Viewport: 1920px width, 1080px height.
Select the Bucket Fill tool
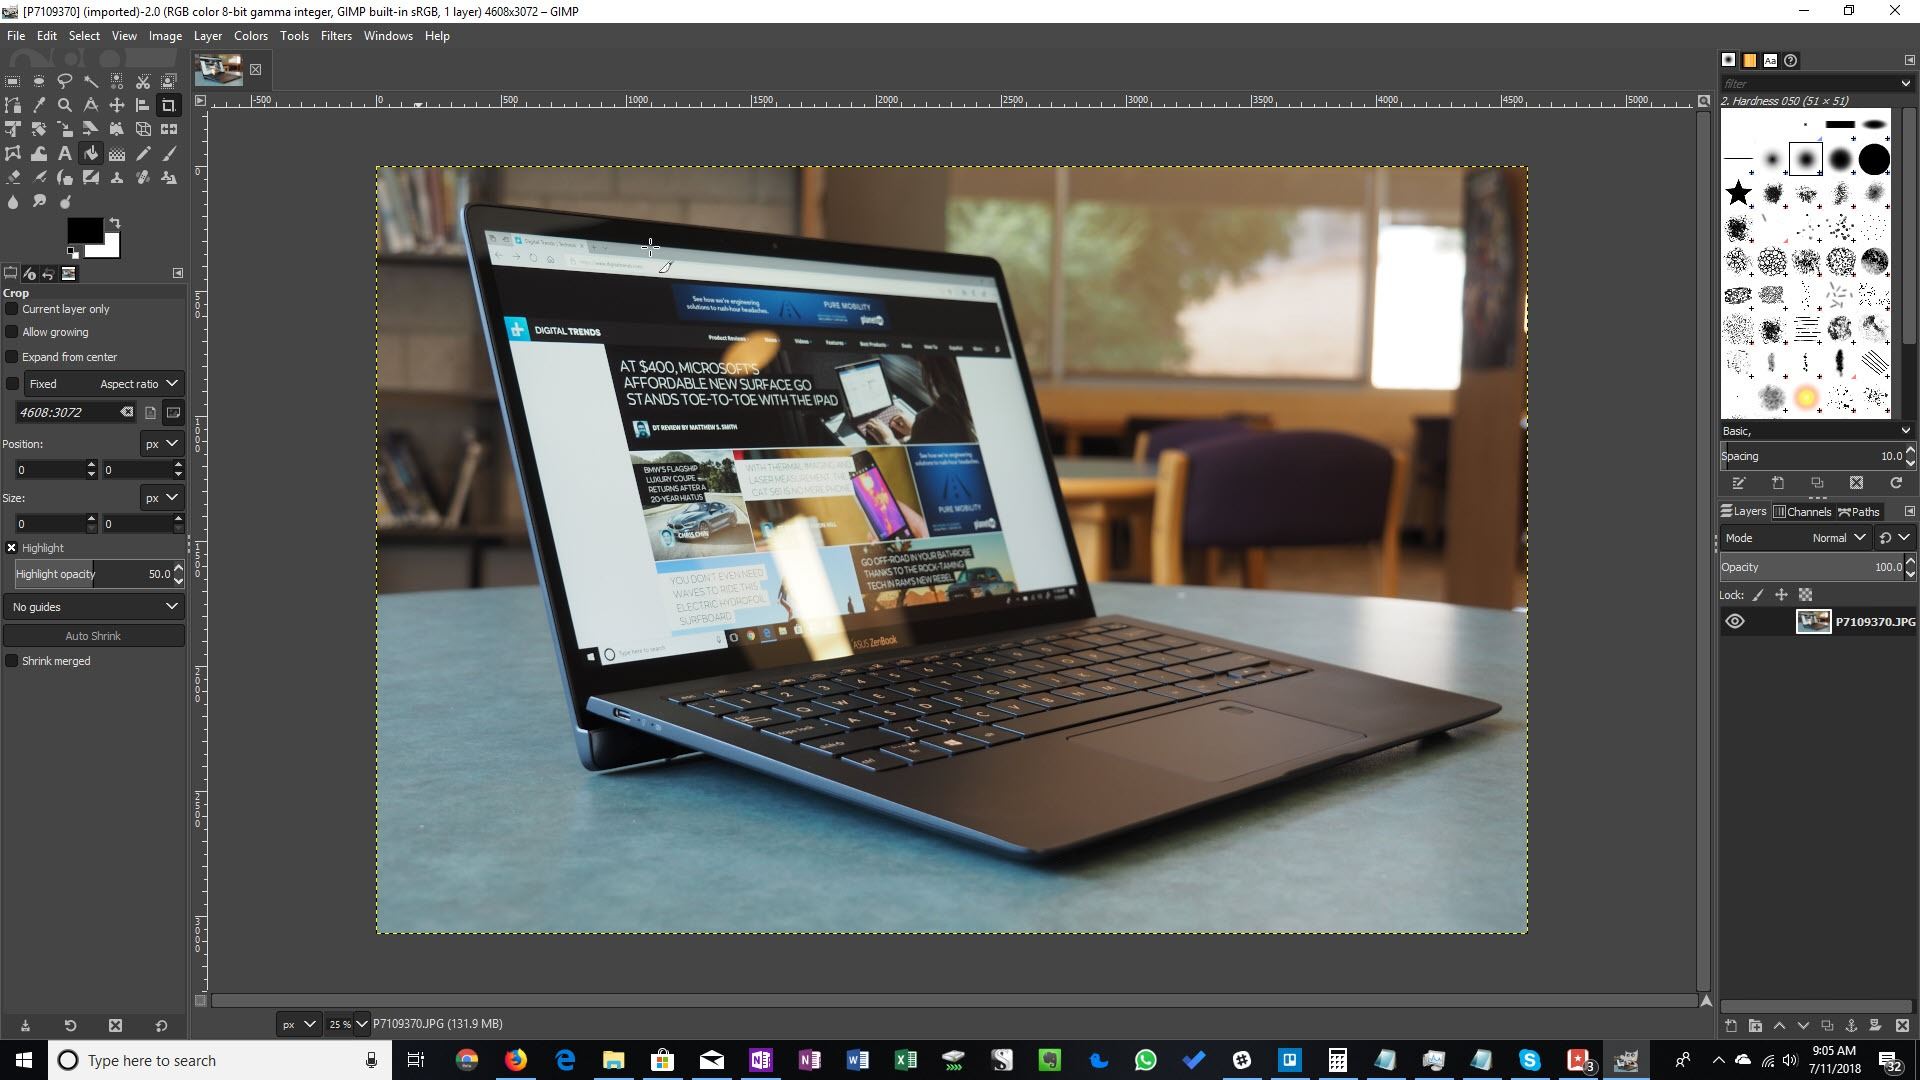coord(91,153)
